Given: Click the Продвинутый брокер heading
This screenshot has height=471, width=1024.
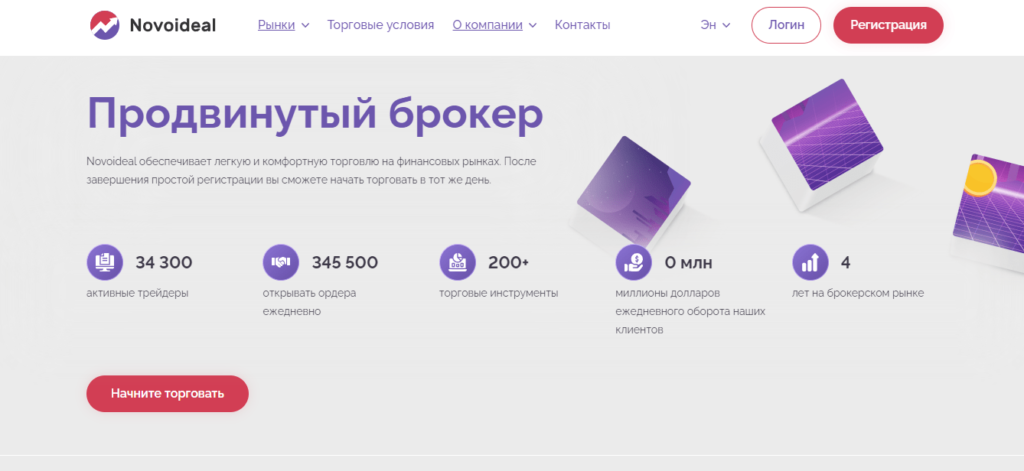Looking at the screenshot, I should point(315,114).
